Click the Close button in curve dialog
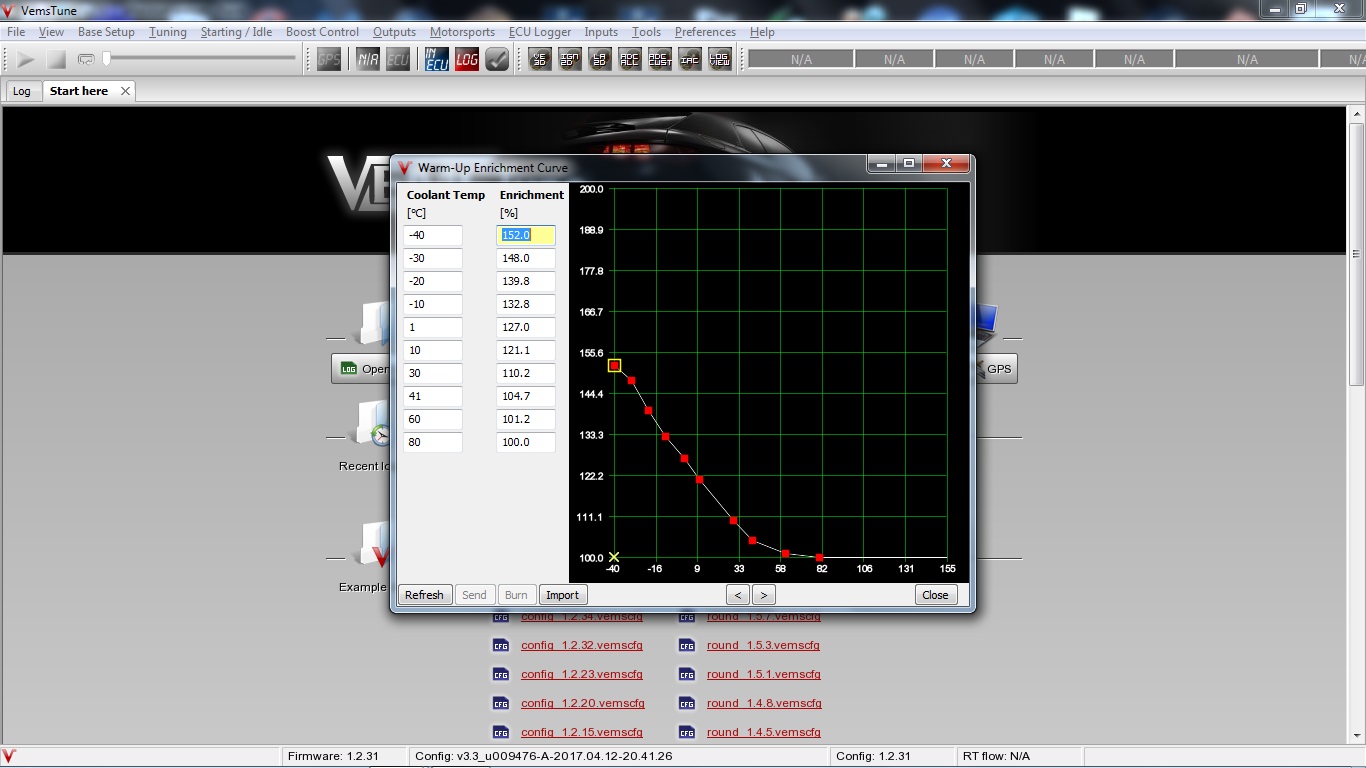The image size is (1366, 768). click(935, 595)
